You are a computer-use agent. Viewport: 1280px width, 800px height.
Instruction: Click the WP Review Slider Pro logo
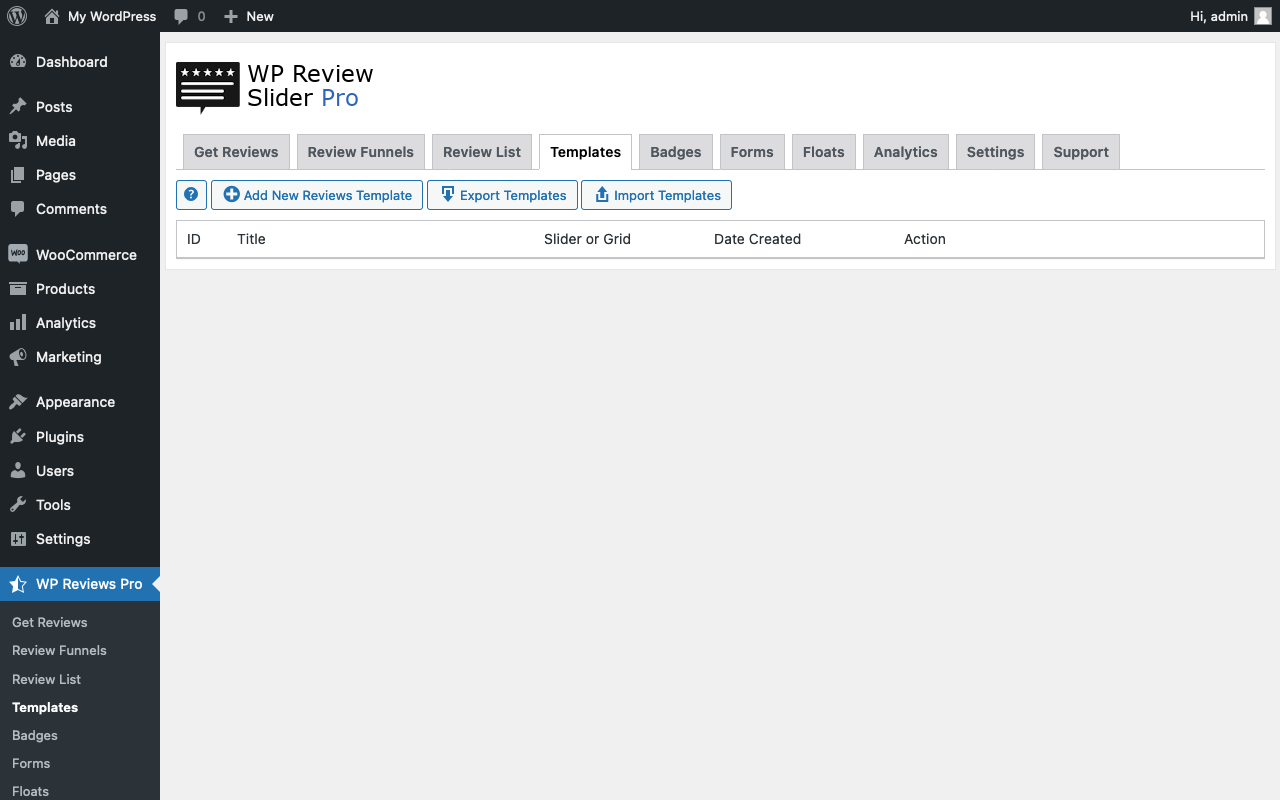275,87
